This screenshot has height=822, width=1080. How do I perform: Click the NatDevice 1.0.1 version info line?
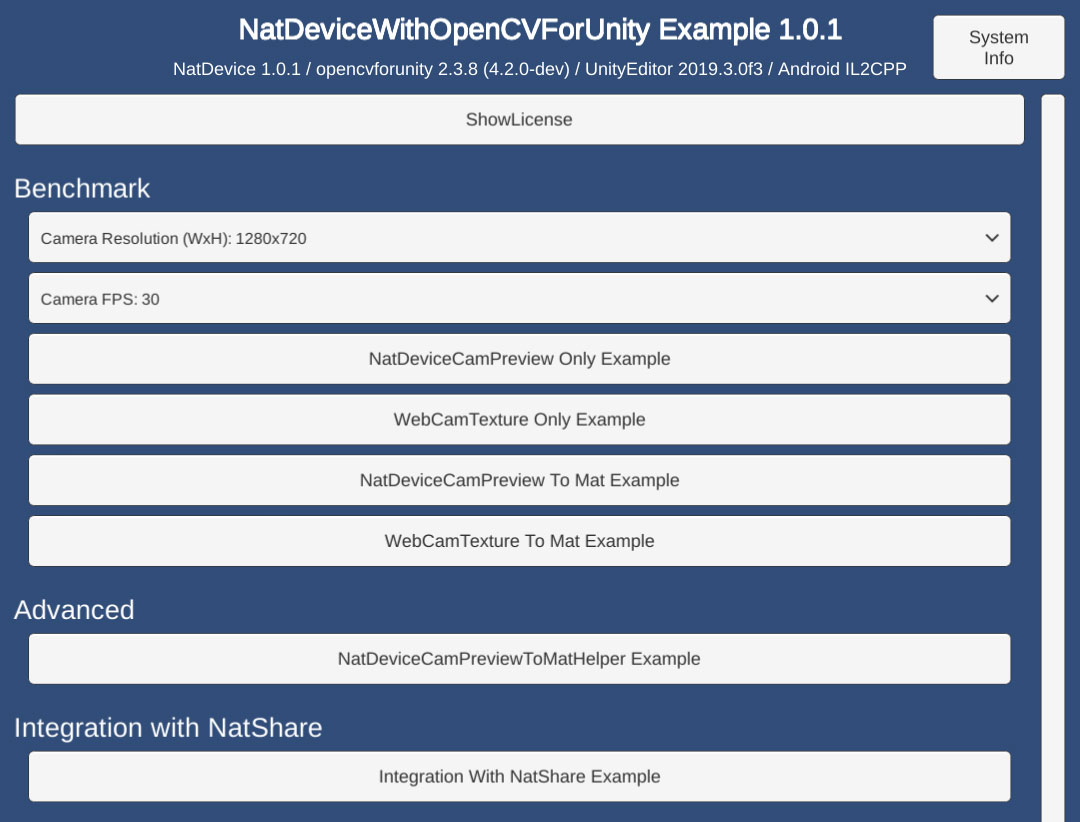(x=539, y=69)
